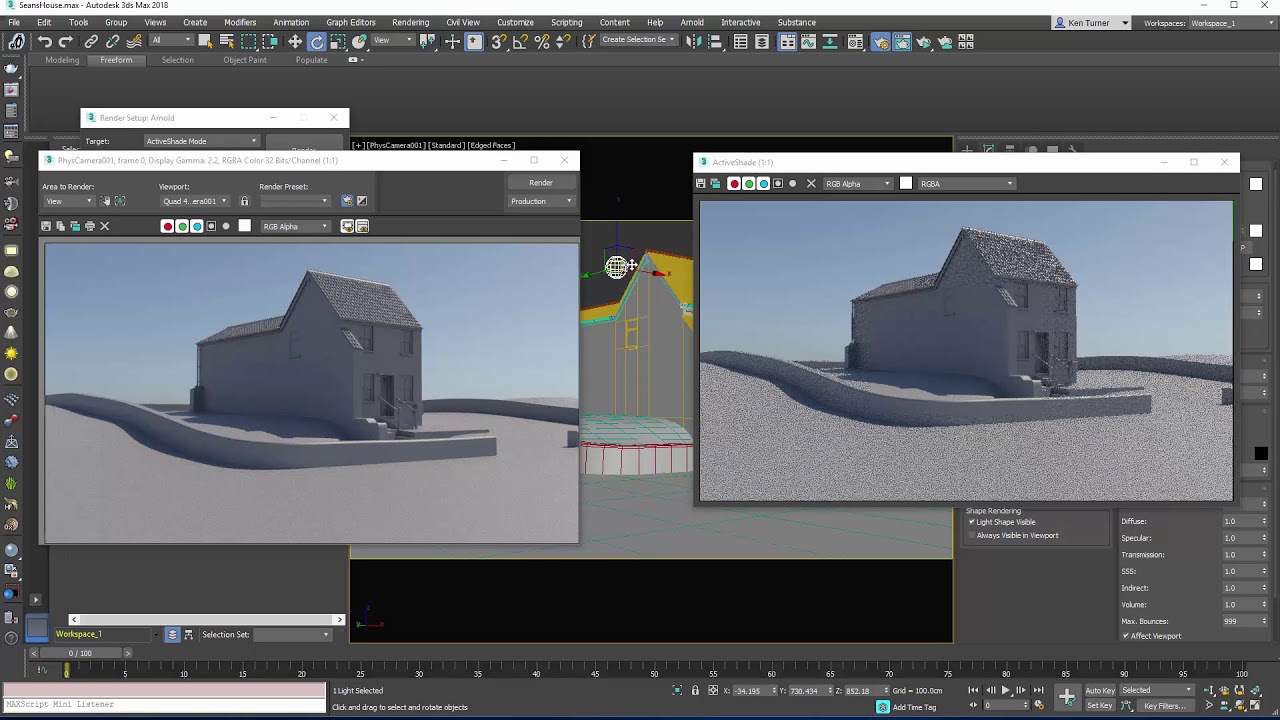Click white color swatch in ActiveShade toolbar
Screen dimensions: 1280x720
(x=906, y=184)
